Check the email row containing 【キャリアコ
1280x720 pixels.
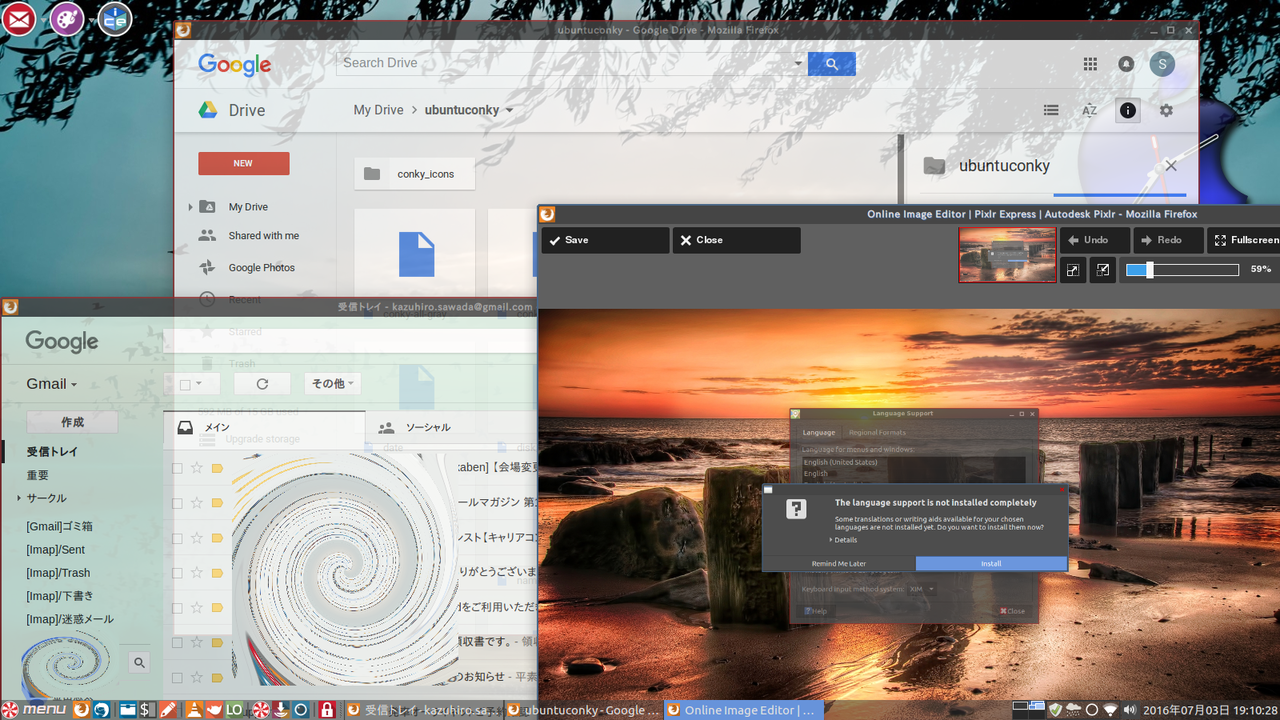point(177,538)
